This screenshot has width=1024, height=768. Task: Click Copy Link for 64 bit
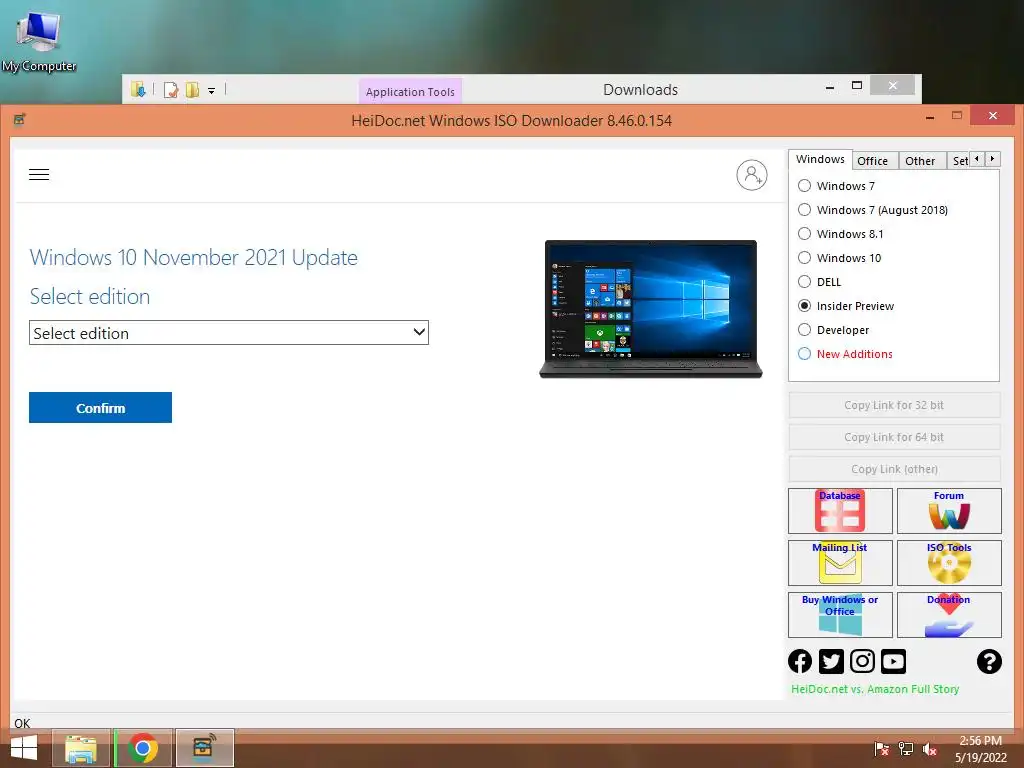coord(894,437)
